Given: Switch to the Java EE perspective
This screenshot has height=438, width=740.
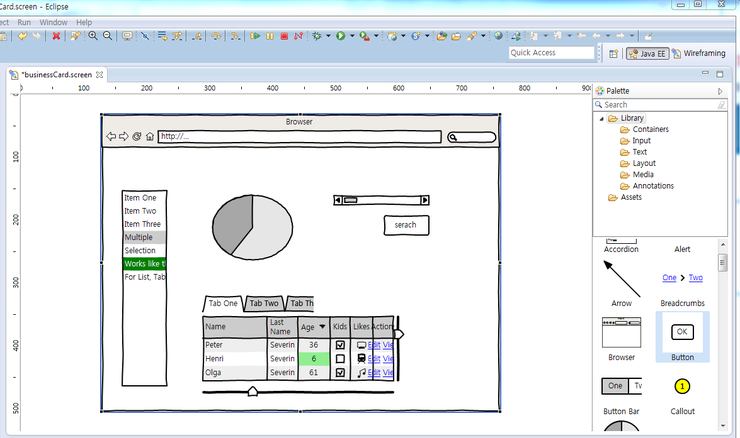Looking at the screenshot, I should pyautogui.click(x=648, y=54).
